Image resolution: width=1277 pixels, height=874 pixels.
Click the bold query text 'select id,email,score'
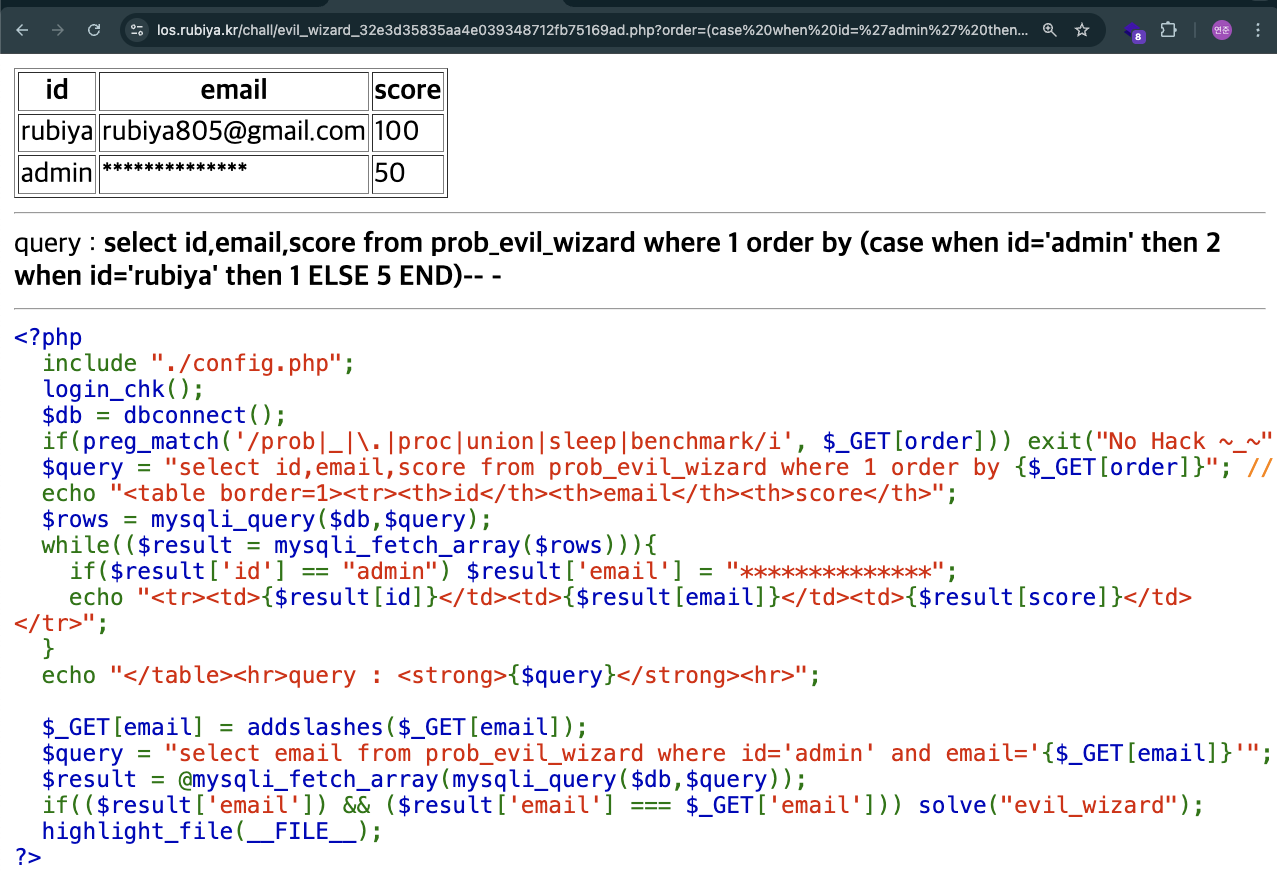click(229, 244)
